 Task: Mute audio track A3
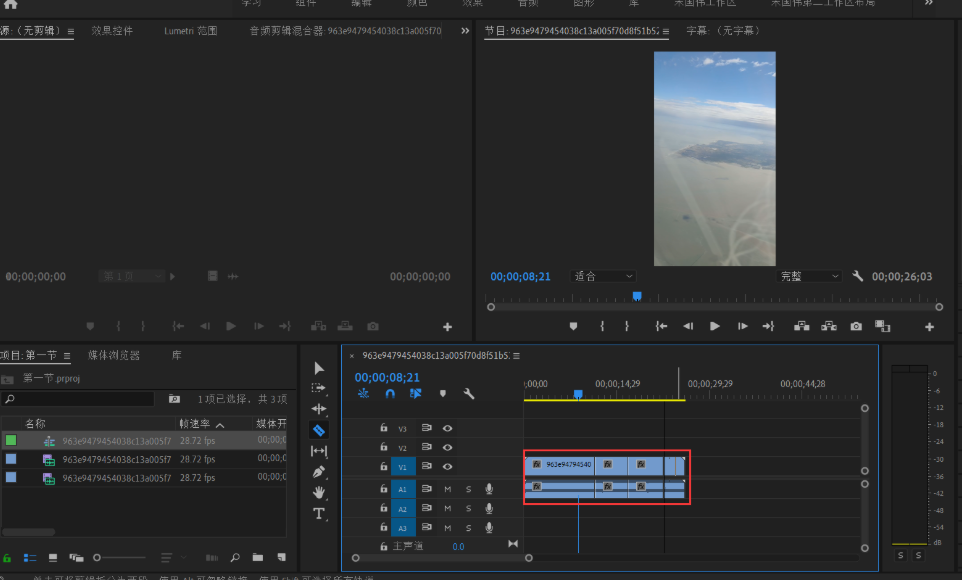(447, 528)
